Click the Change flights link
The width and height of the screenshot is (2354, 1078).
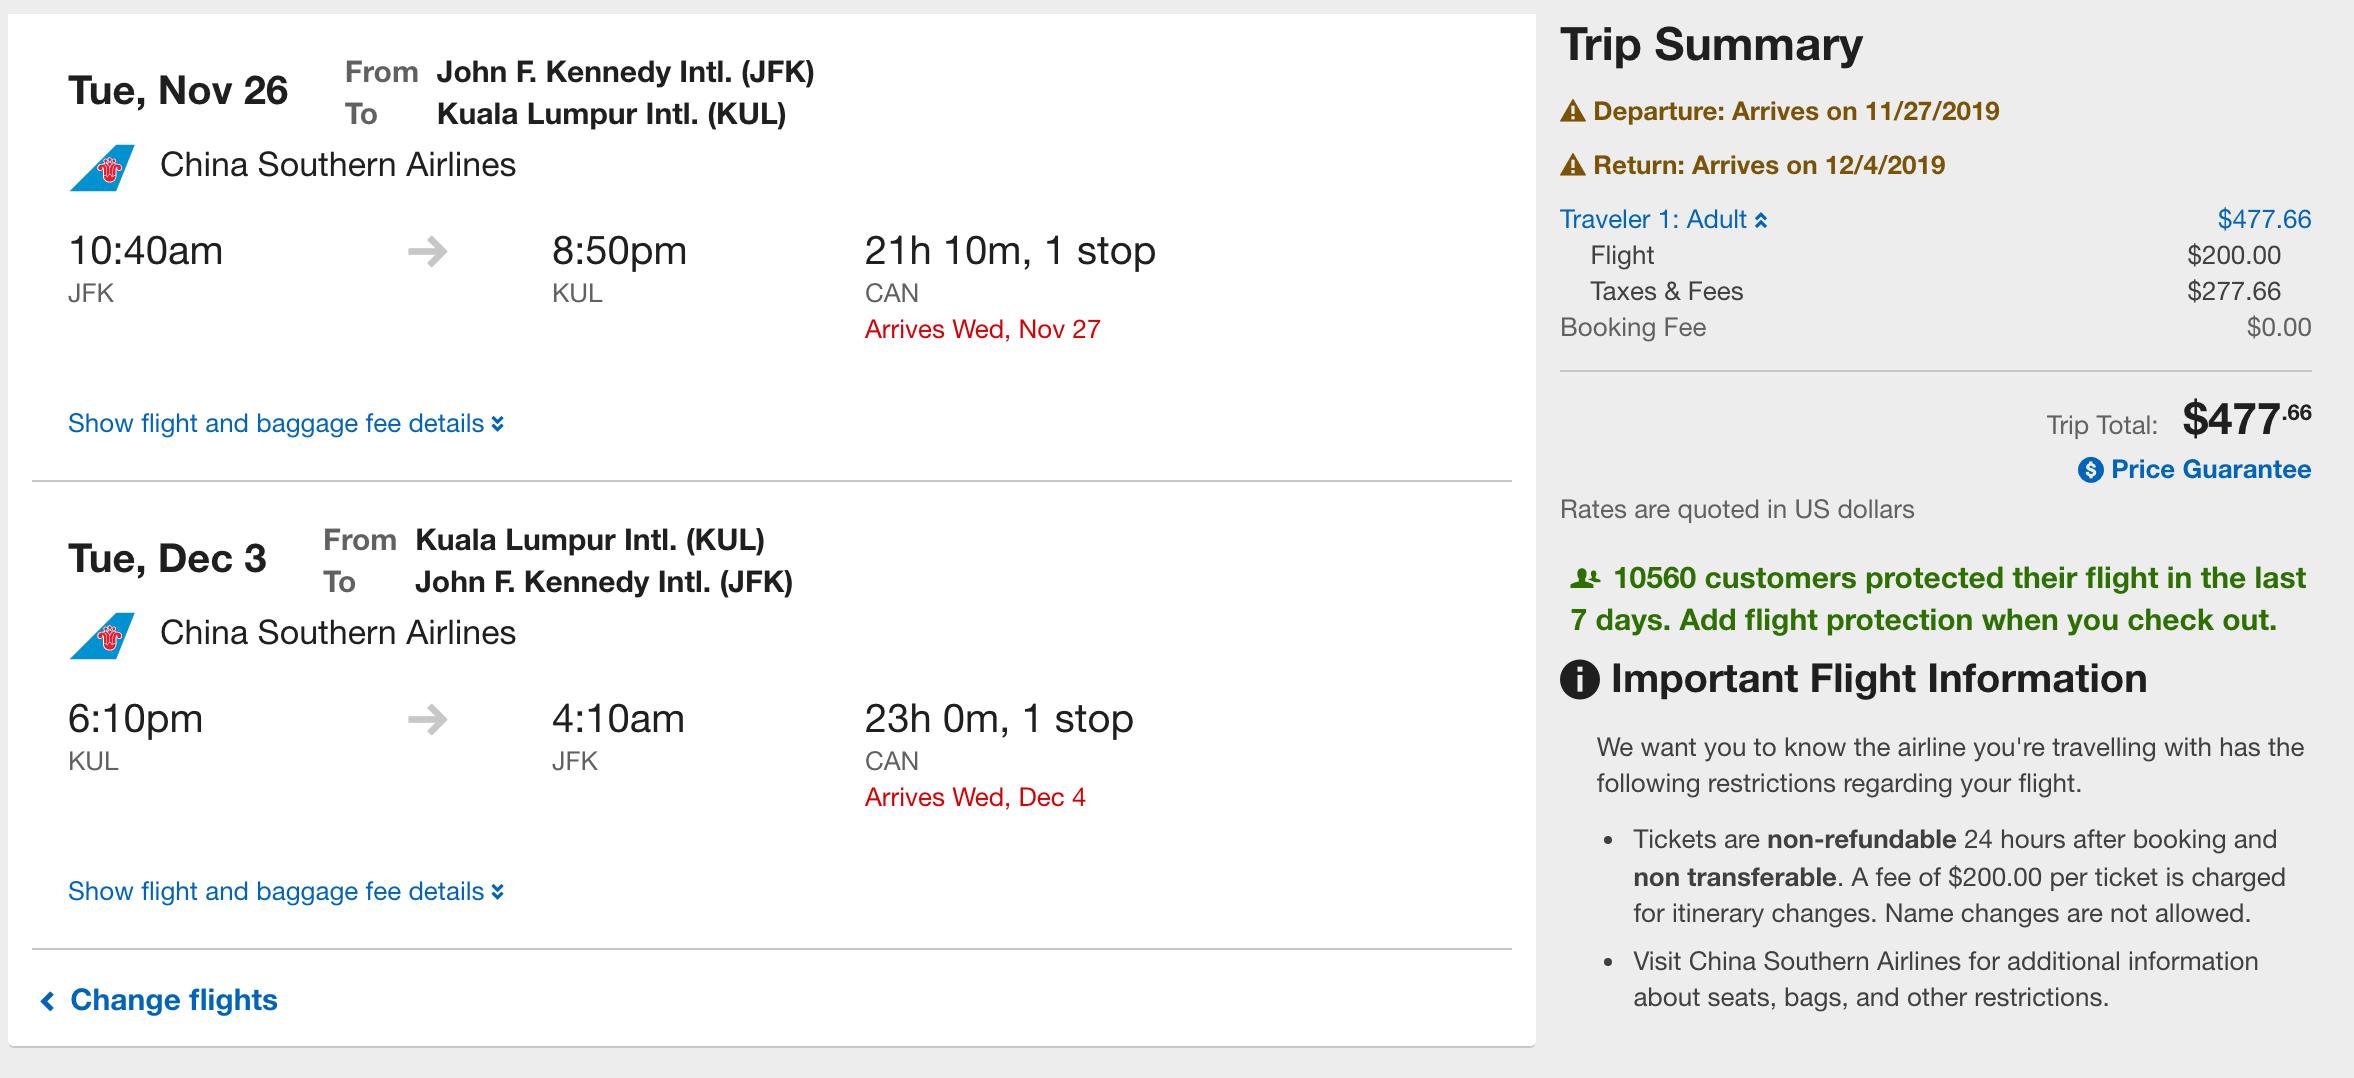(173, 1000)
